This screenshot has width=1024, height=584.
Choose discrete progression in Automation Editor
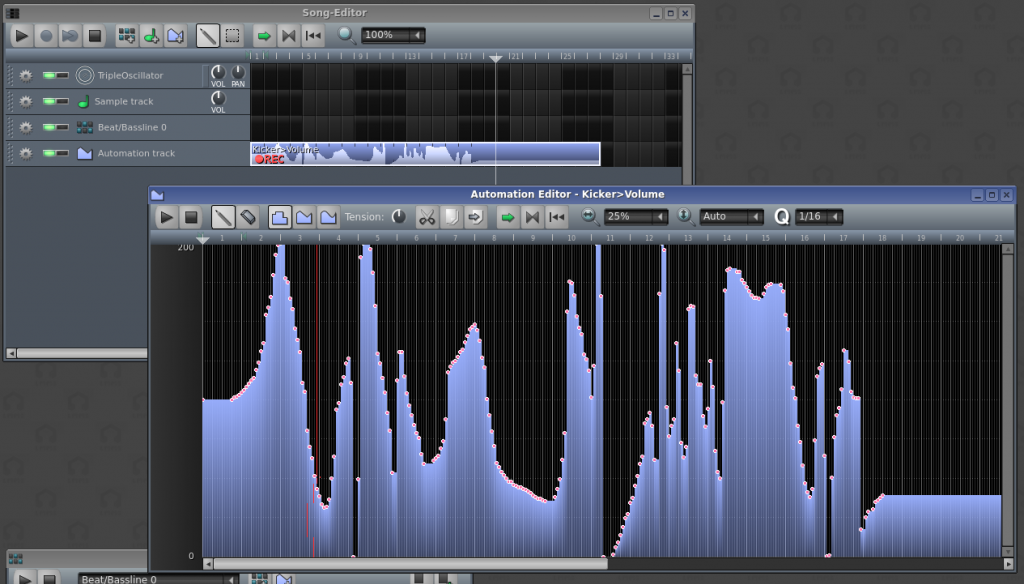tap(280, 217)
